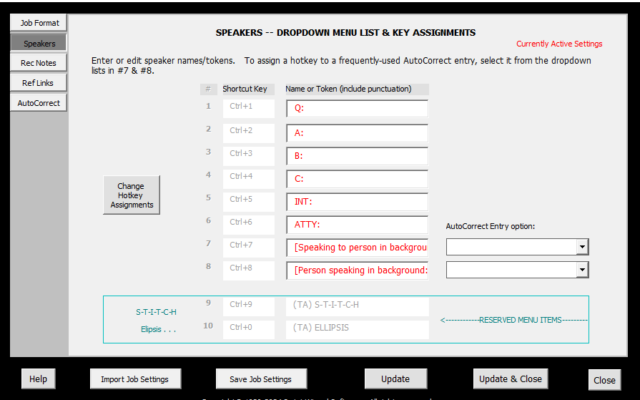Click the AutoCorrect Entry option label
640x400 pixels.
coord(490,226)
